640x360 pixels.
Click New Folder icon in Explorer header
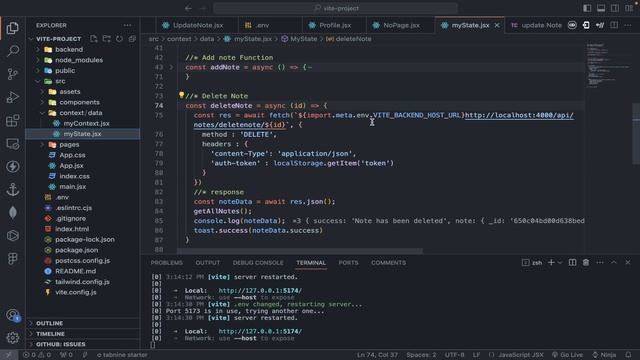[x=107, y=39]
